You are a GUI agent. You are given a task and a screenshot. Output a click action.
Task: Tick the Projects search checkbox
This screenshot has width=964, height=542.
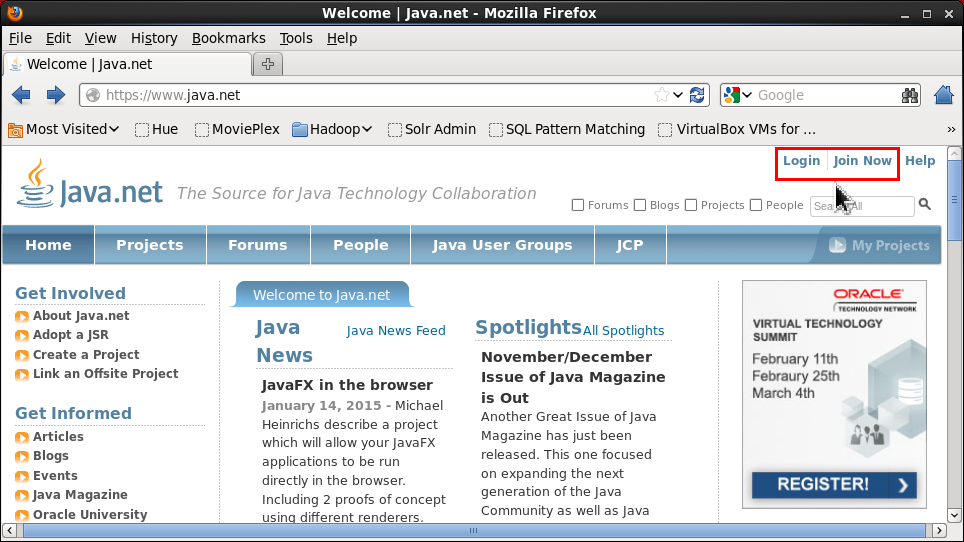click(691, 205)
